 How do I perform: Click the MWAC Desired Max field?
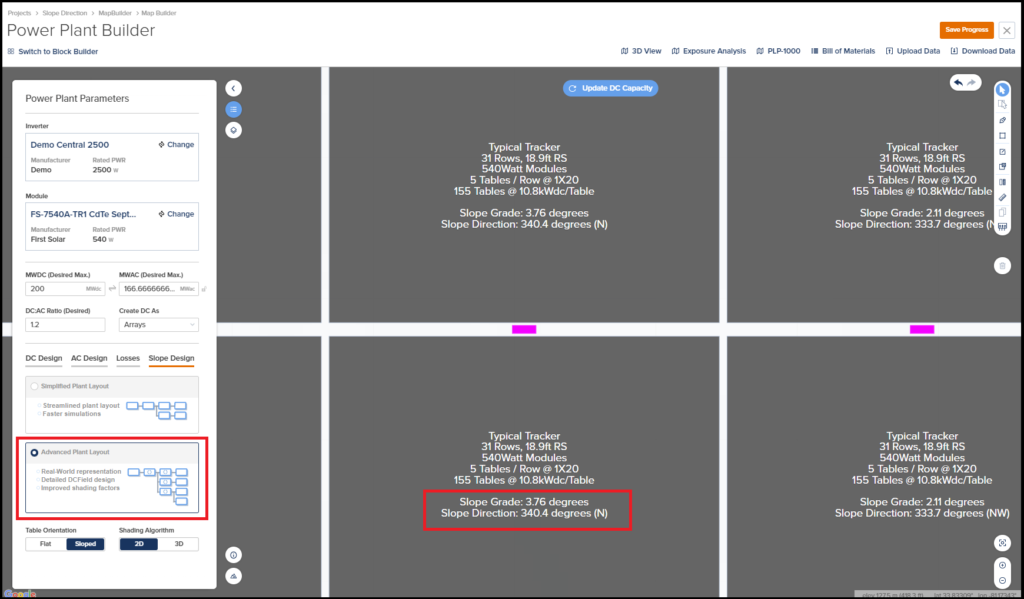(x=159, y=289)
